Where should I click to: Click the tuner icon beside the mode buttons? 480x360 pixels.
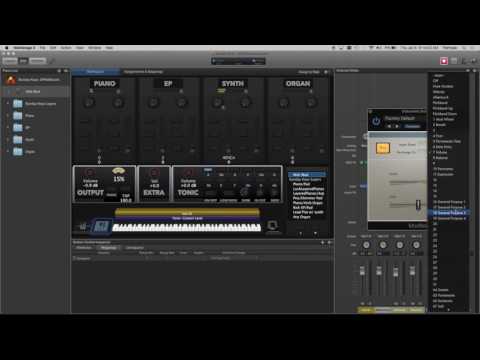pyautogui.click(x=52, y=61)
